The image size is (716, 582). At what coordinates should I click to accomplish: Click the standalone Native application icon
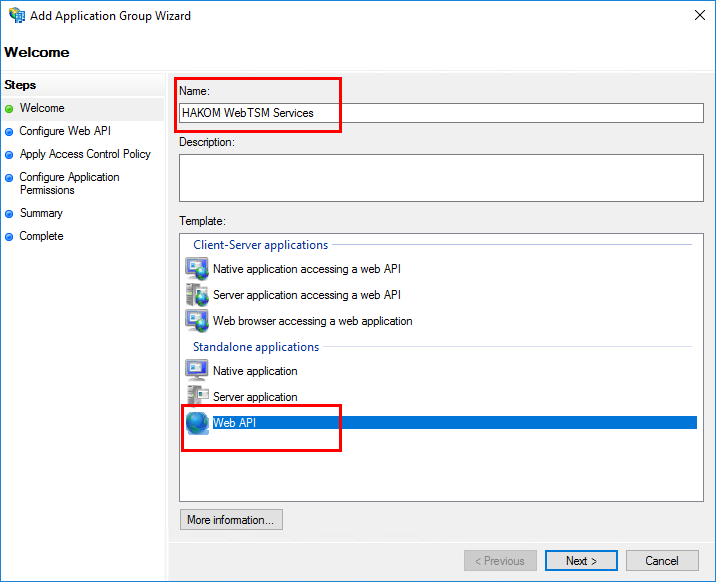pos(196,371)
